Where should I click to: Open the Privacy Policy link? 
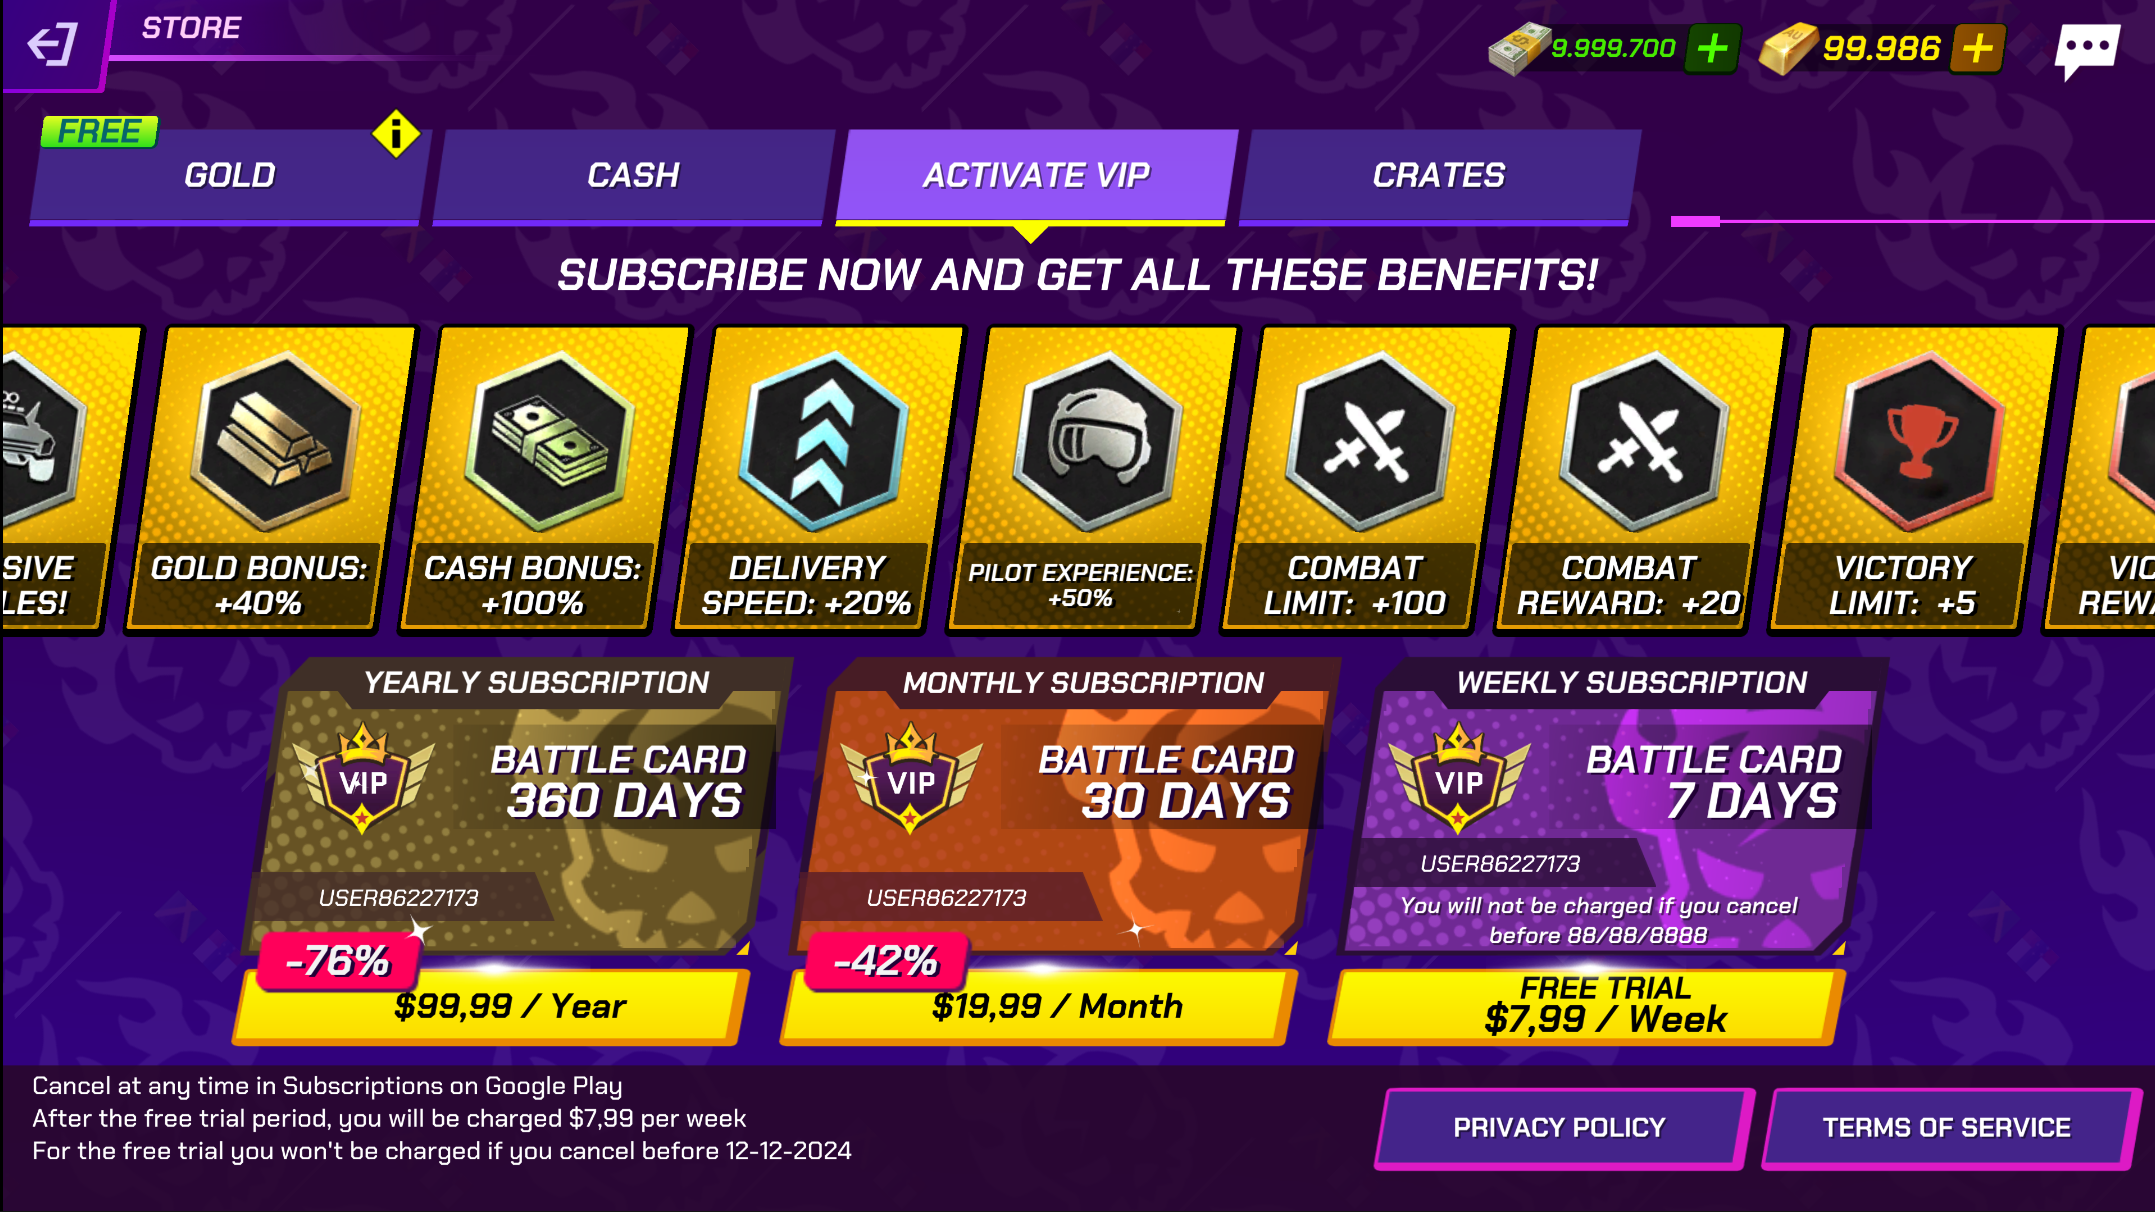(1560, 1128)
